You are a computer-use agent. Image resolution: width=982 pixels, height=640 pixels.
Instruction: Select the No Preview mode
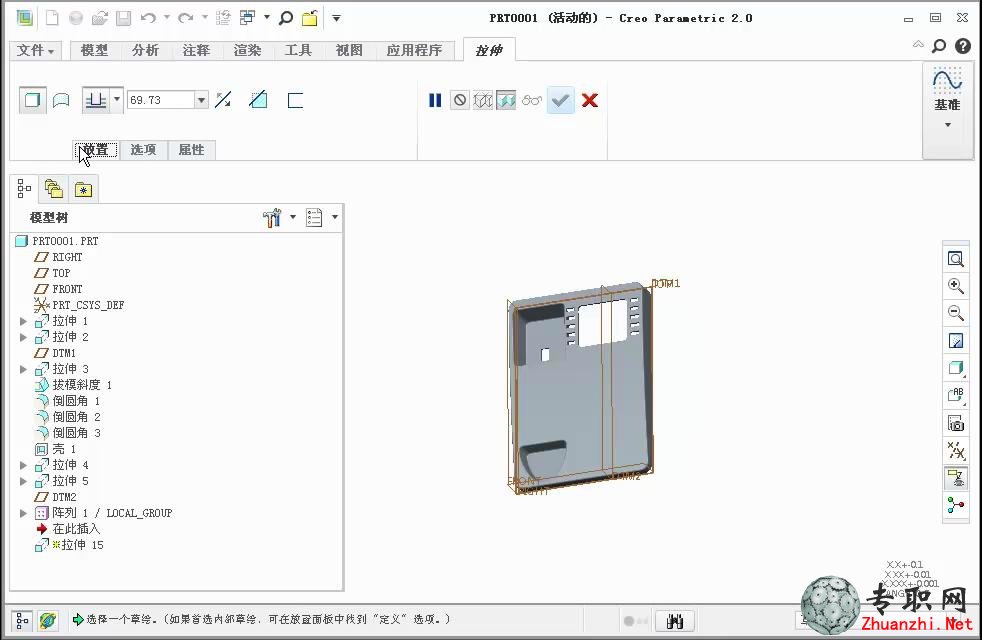point(460,100)
